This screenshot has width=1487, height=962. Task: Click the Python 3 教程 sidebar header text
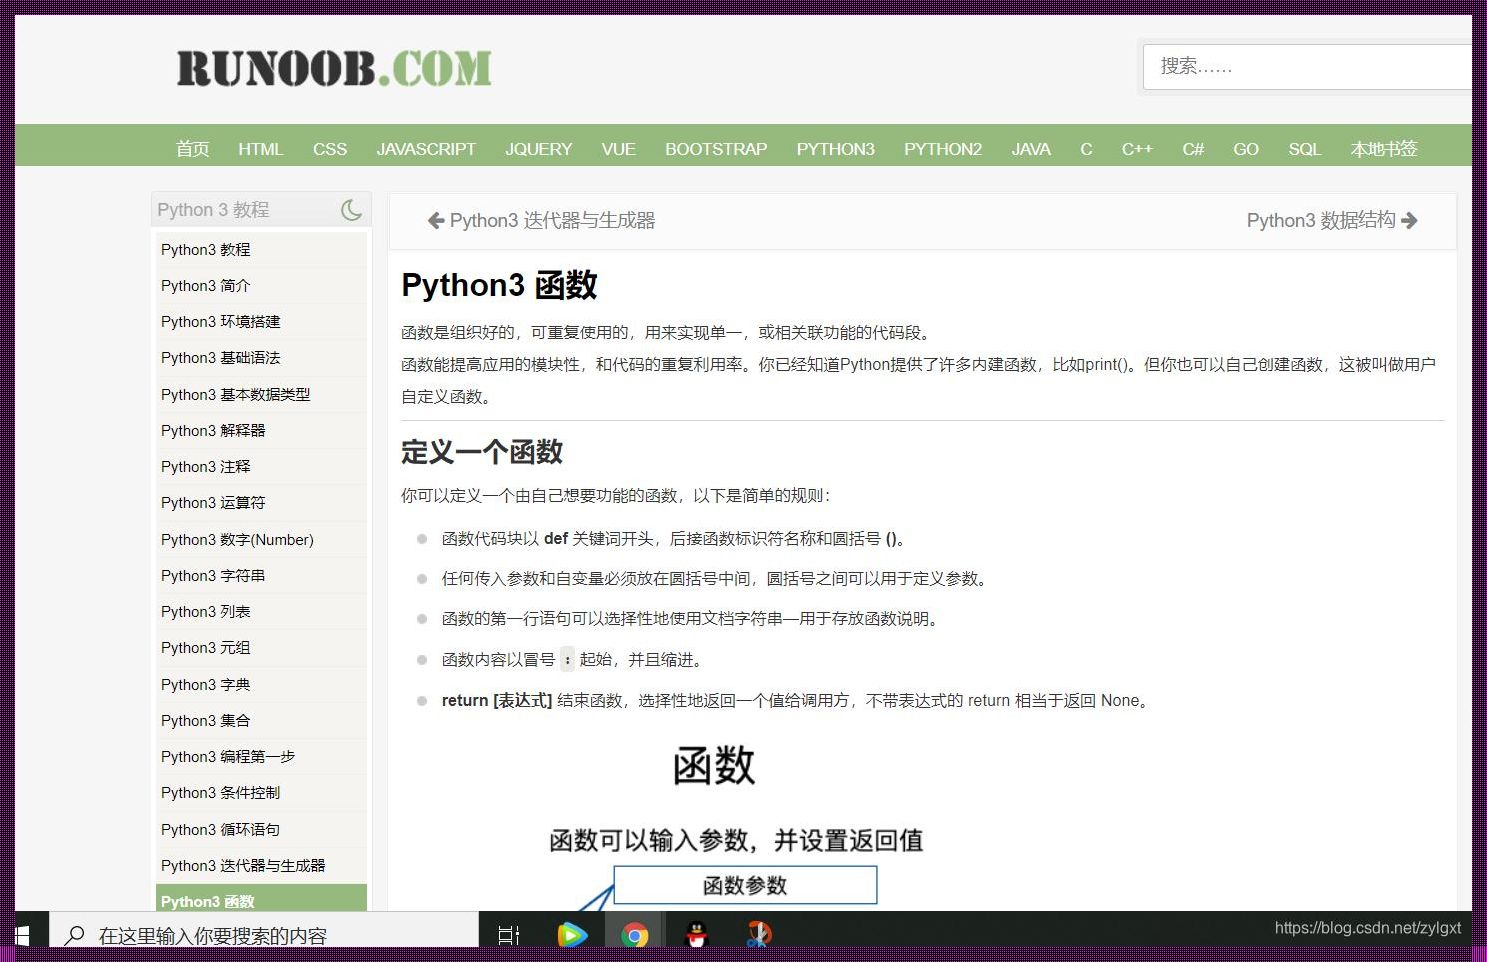pos(213,210)
